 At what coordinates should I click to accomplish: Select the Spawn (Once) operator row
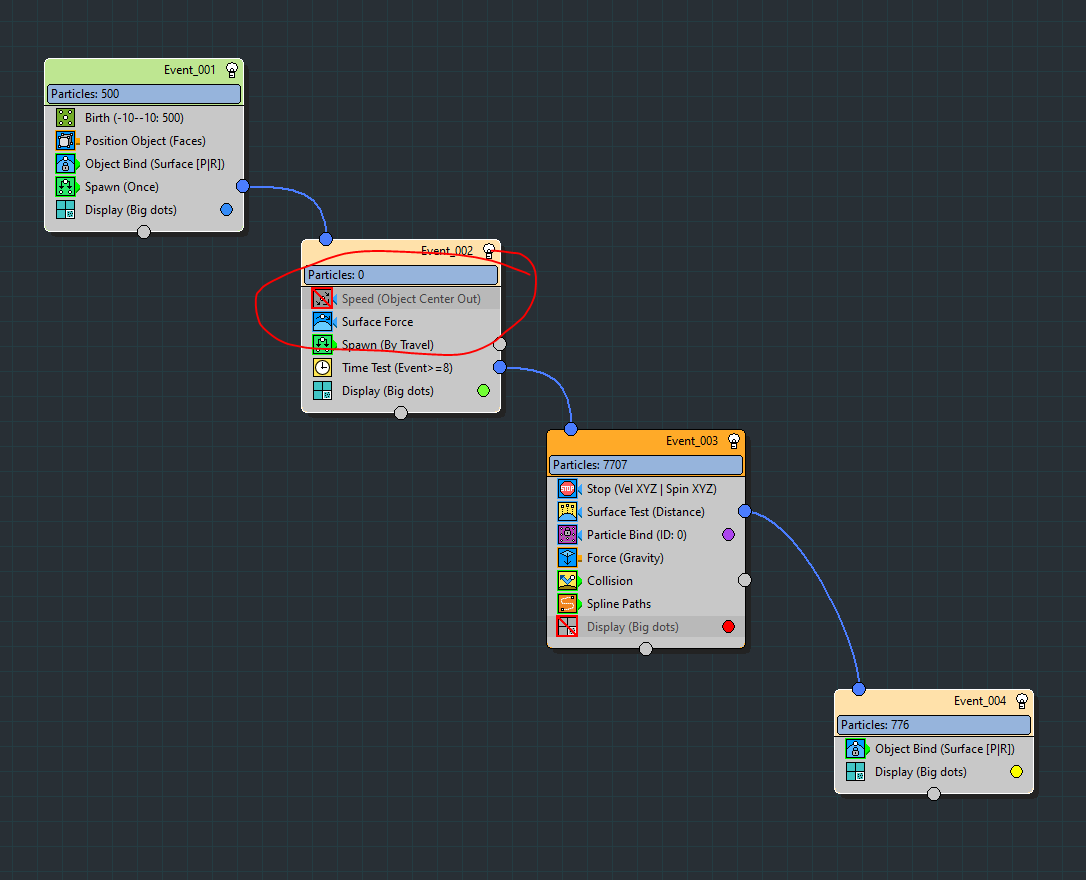coord(122,187)
